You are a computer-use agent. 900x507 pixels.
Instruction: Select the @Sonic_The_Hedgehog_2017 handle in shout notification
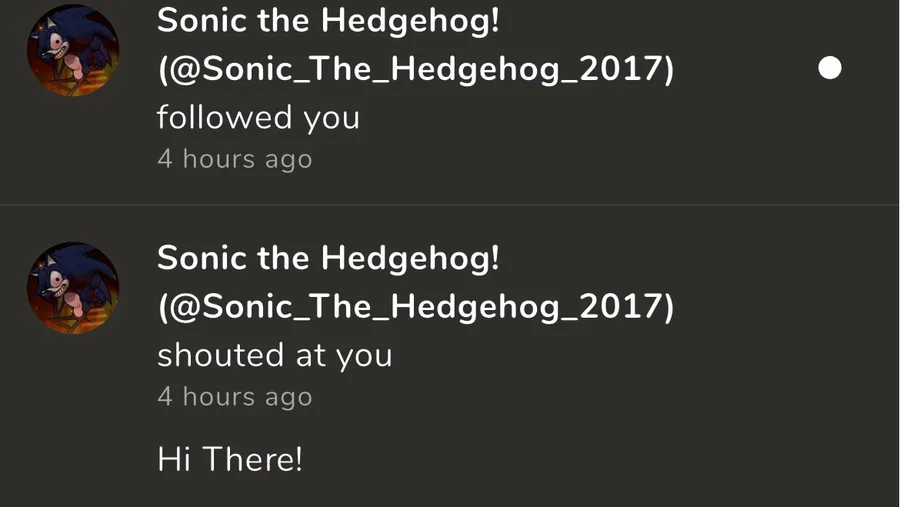[x=416, y=307]
